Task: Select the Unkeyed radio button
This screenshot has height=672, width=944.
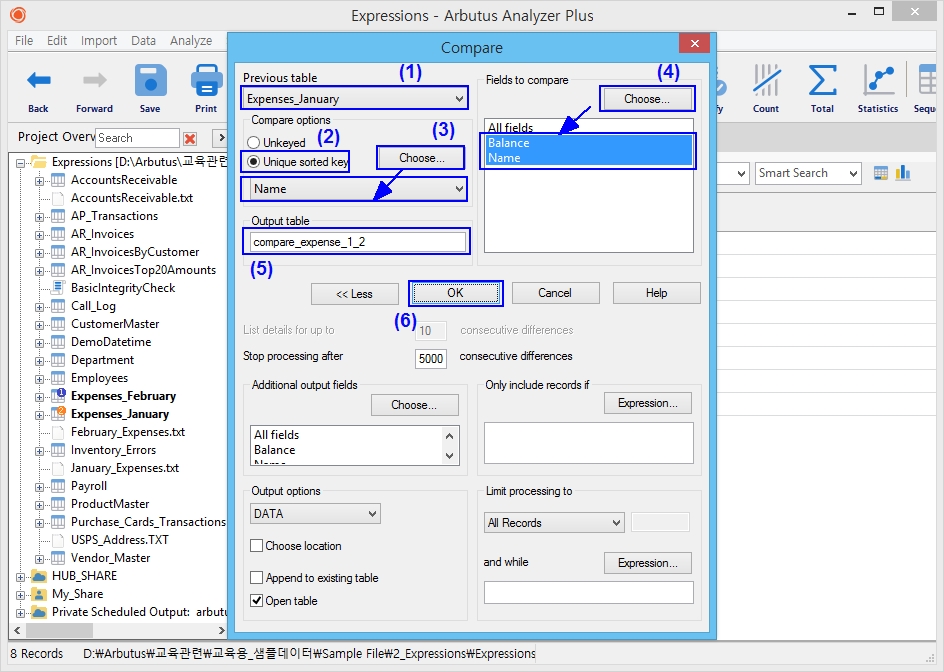Action: (253, 143)
